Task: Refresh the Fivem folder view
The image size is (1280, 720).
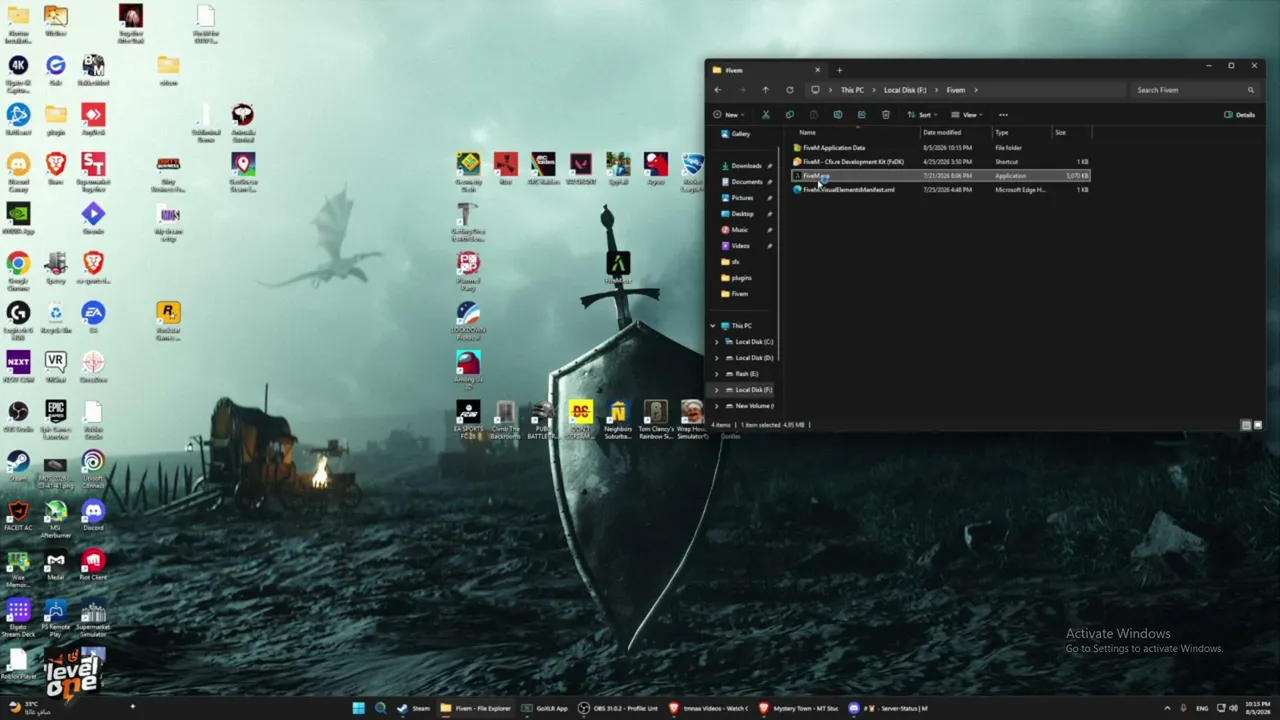Action: (790, 90)
